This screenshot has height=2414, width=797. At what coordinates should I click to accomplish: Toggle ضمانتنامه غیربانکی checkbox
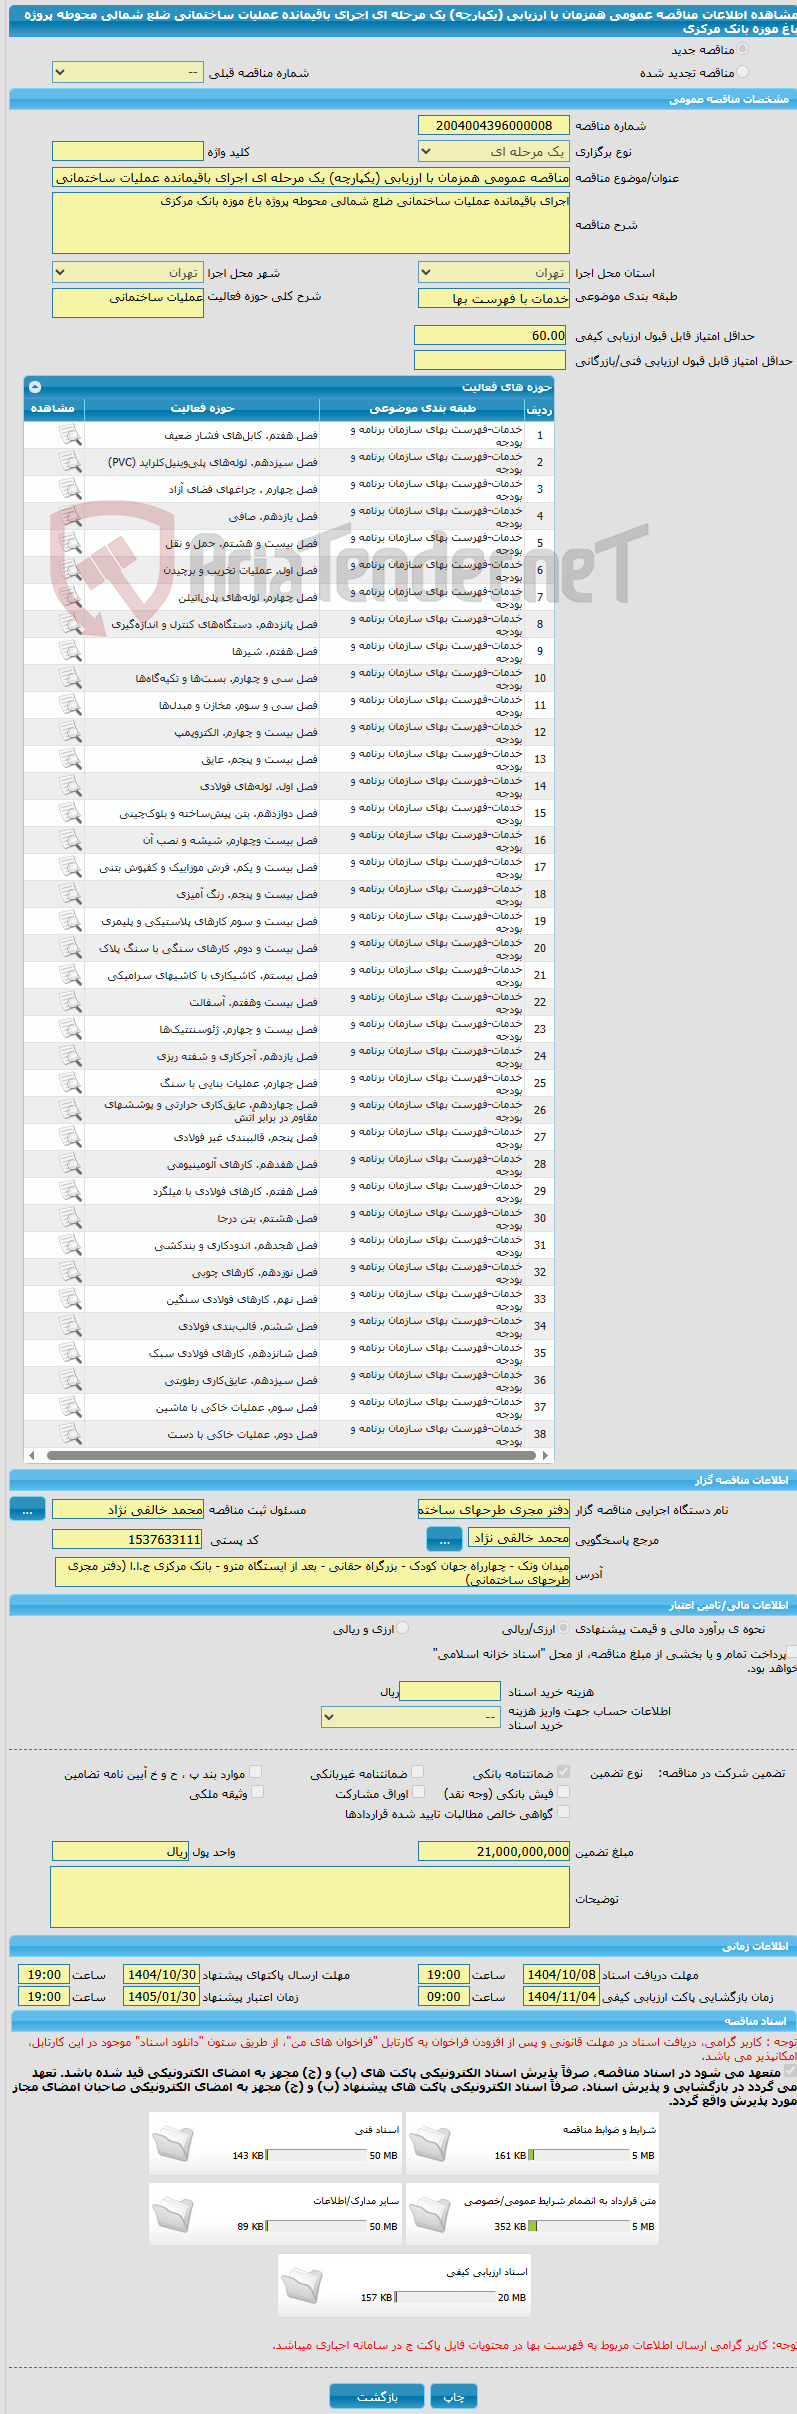click(x=418, y=1772)
